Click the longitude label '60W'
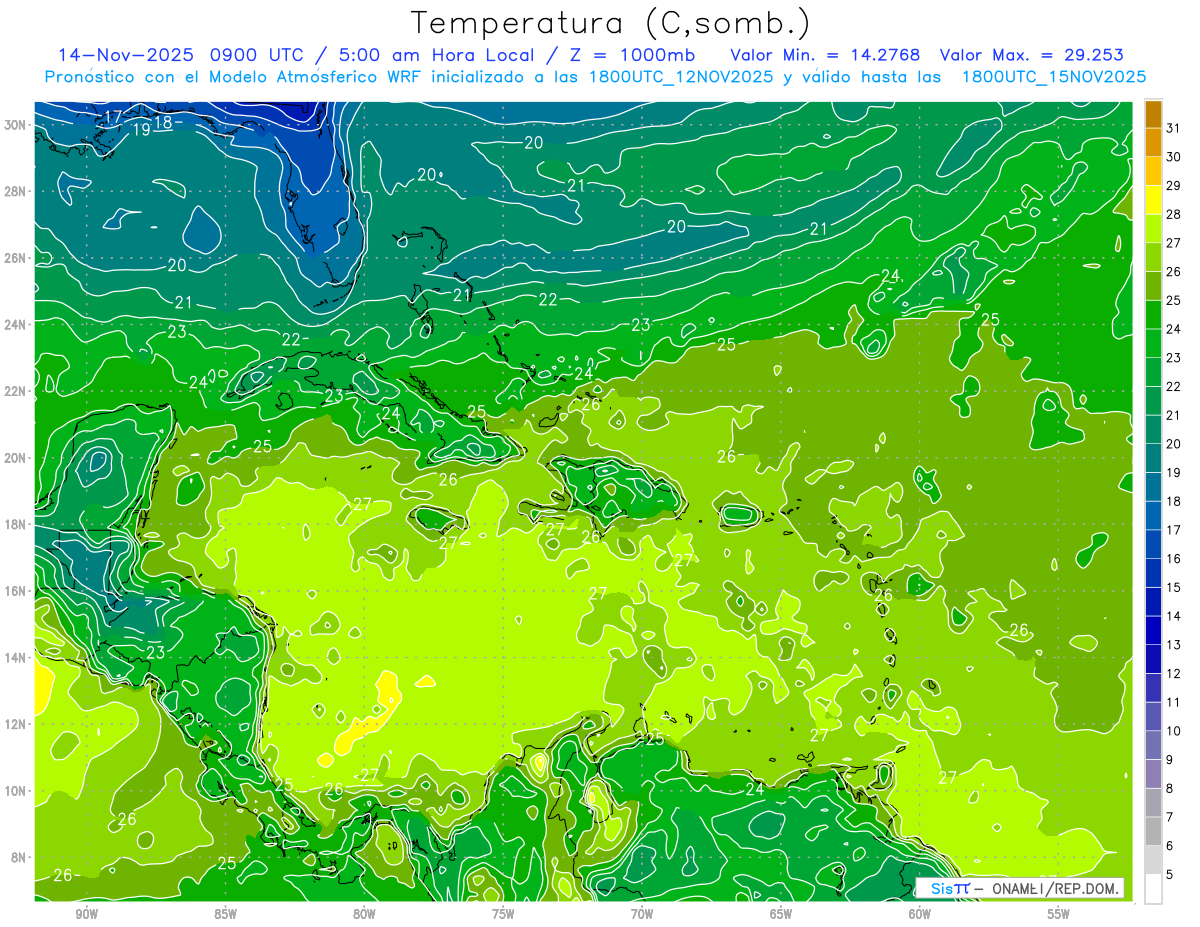 [920, 913]
